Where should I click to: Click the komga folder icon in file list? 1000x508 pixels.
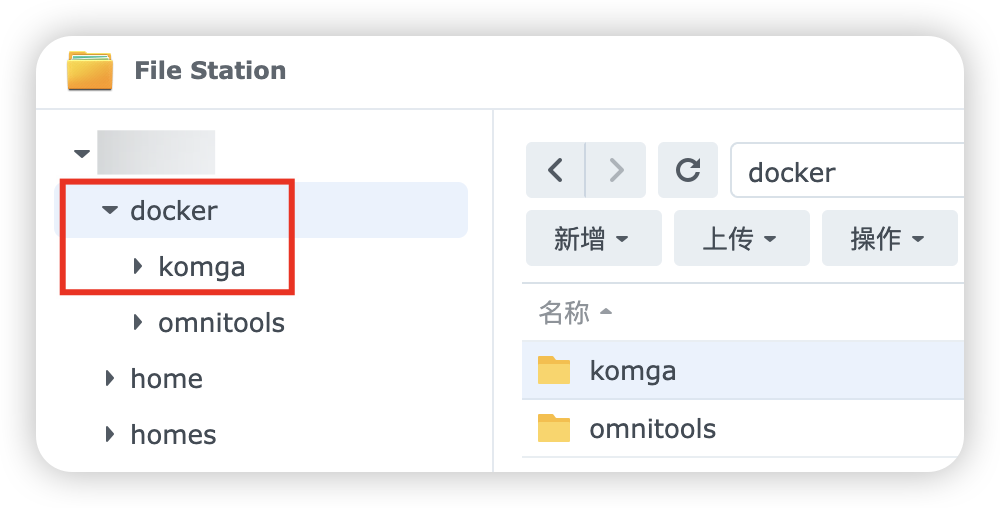pos(554,371)
